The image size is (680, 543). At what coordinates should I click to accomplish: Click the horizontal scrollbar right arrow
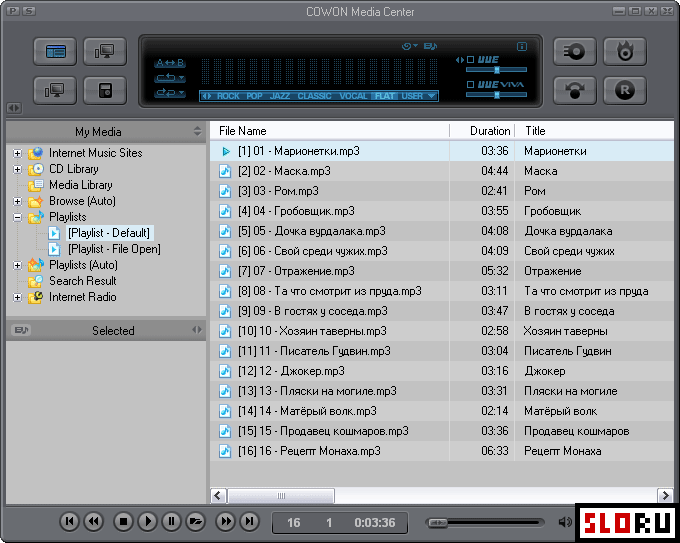click(x=666, y=495)
